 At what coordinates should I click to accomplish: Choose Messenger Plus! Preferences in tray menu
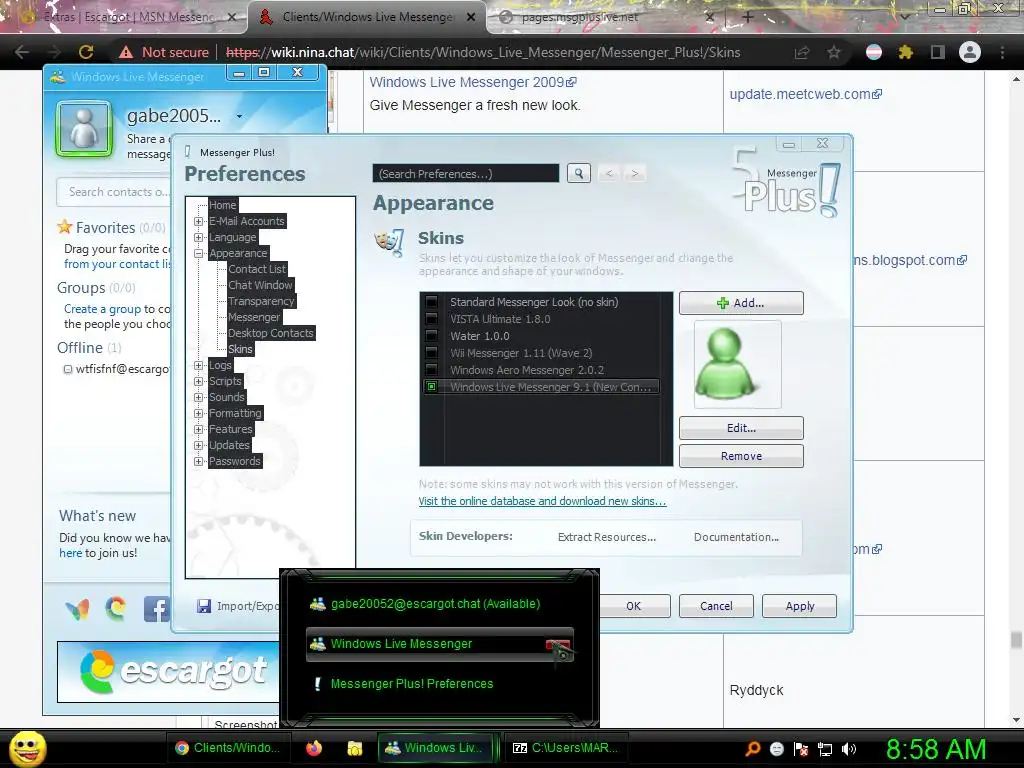tap(412, 684)
